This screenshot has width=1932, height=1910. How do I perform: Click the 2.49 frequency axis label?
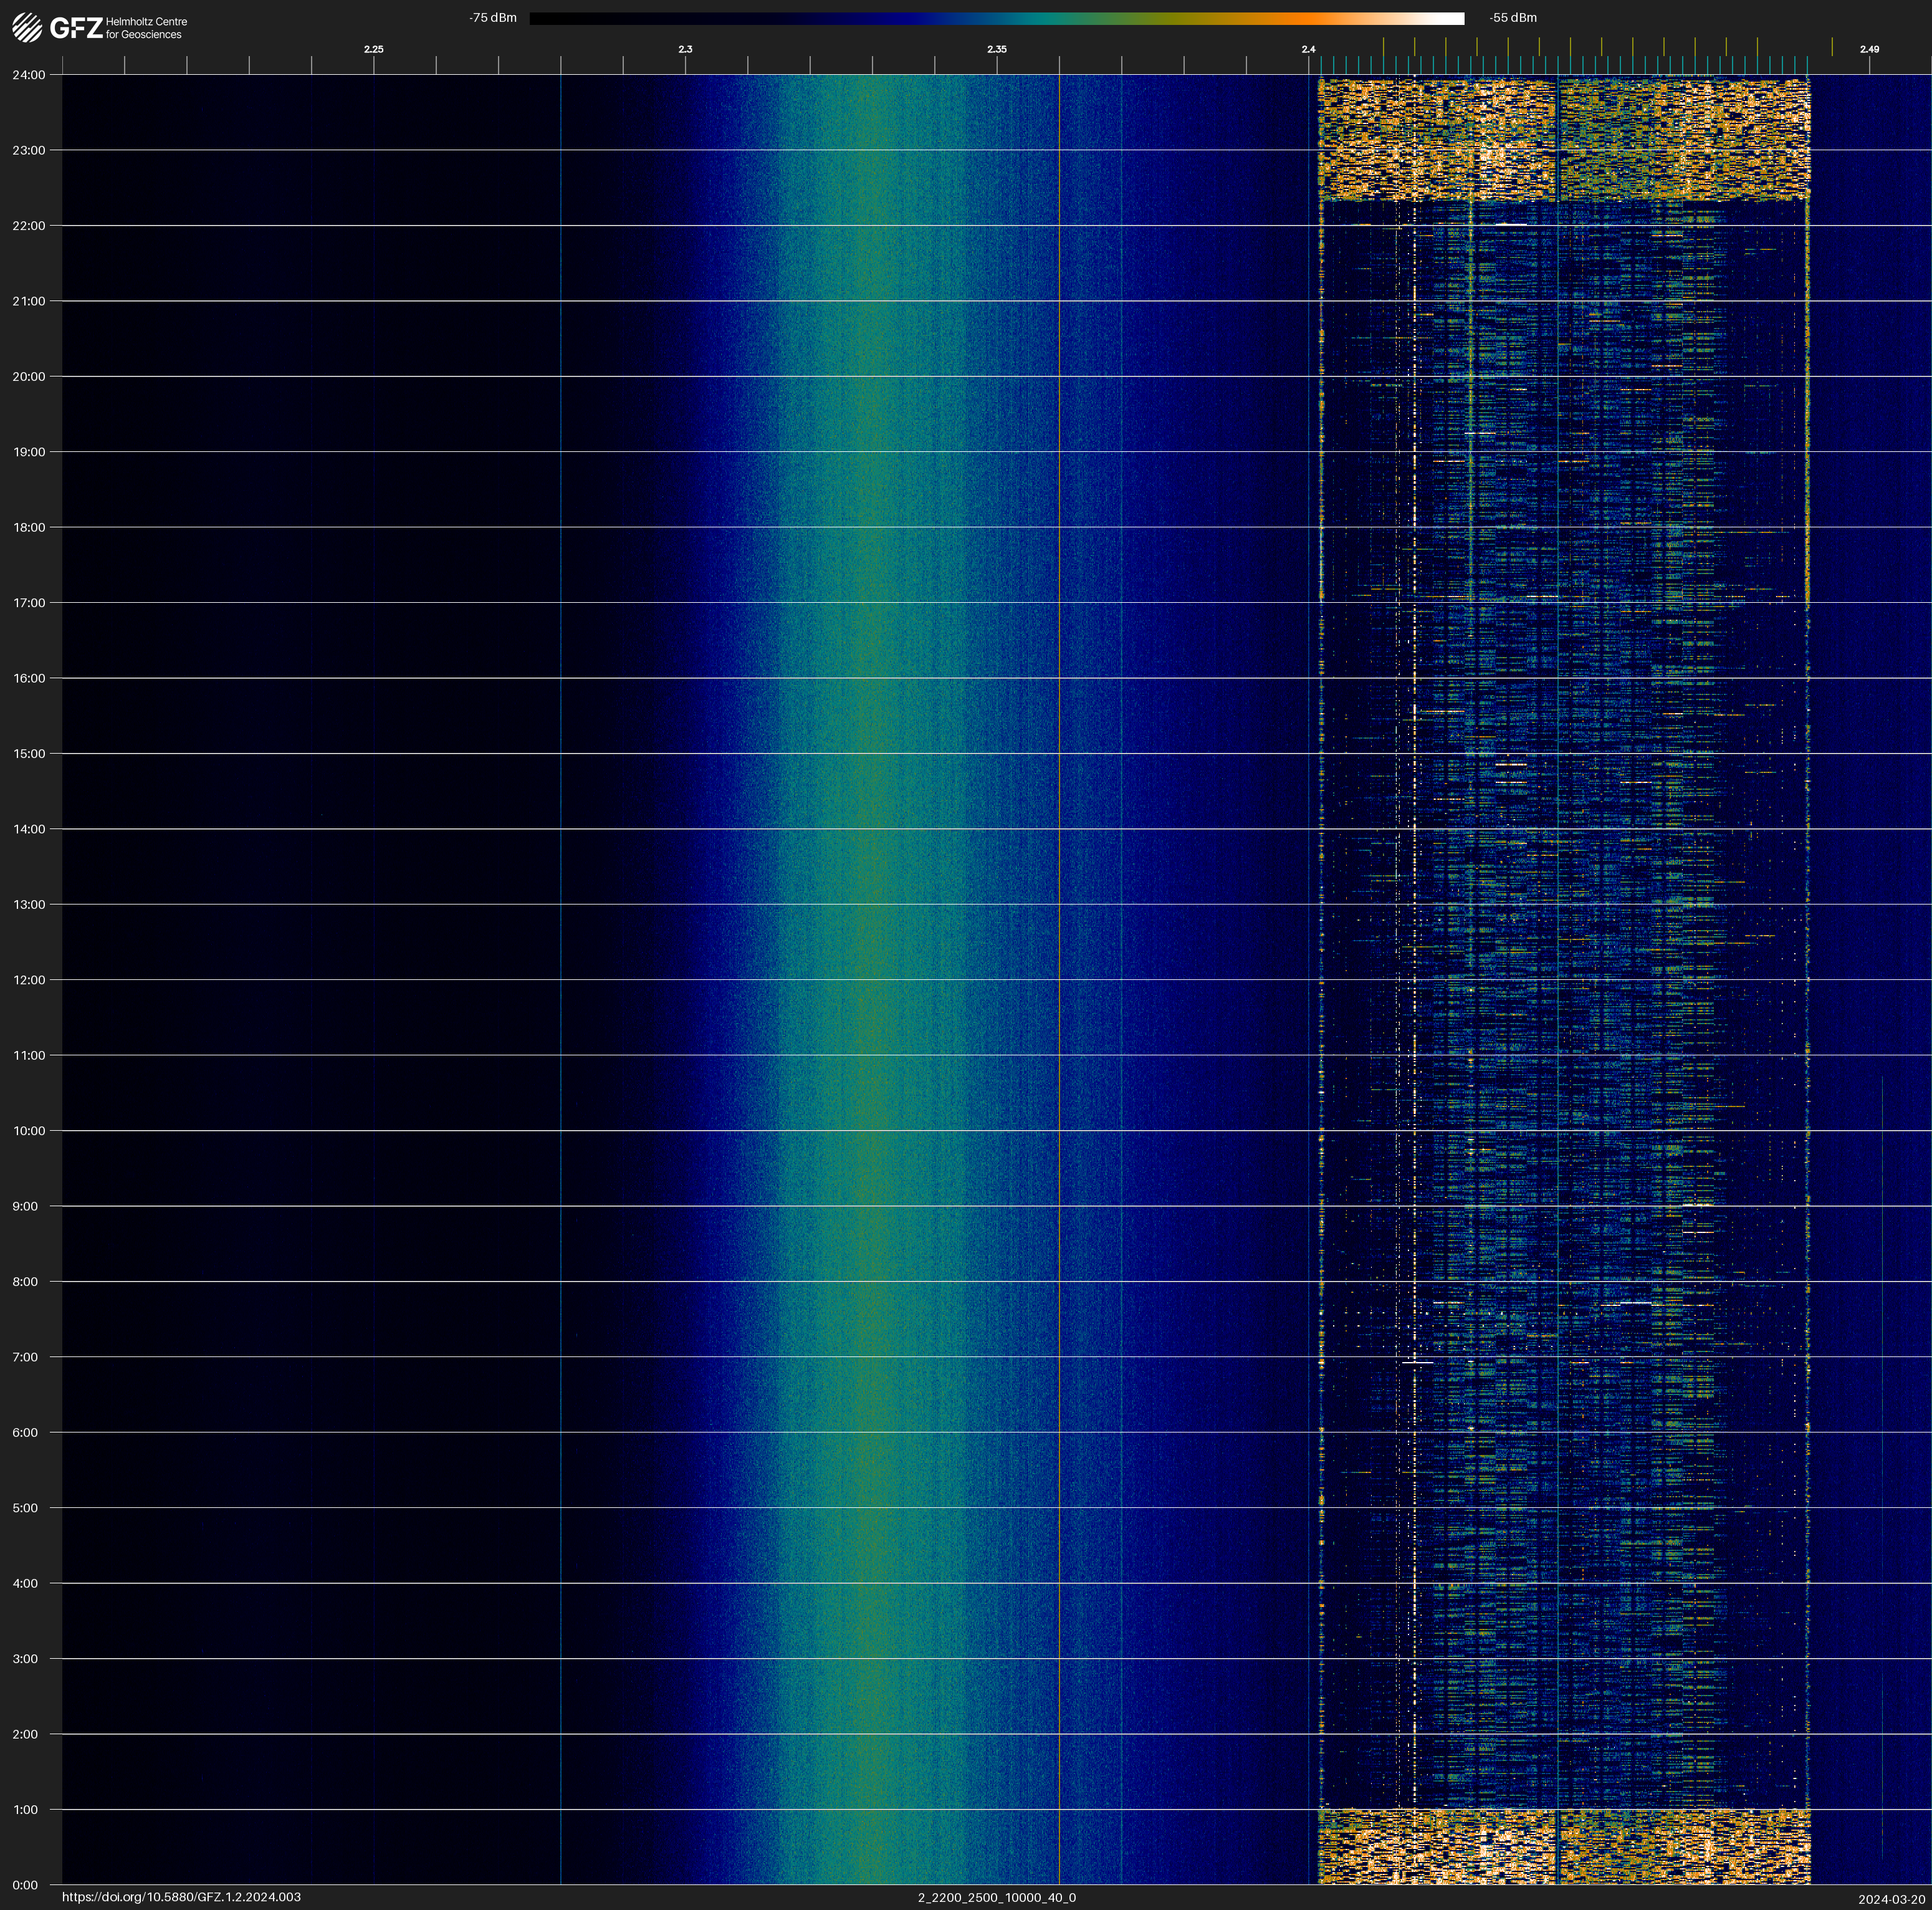click(1869, 49)
